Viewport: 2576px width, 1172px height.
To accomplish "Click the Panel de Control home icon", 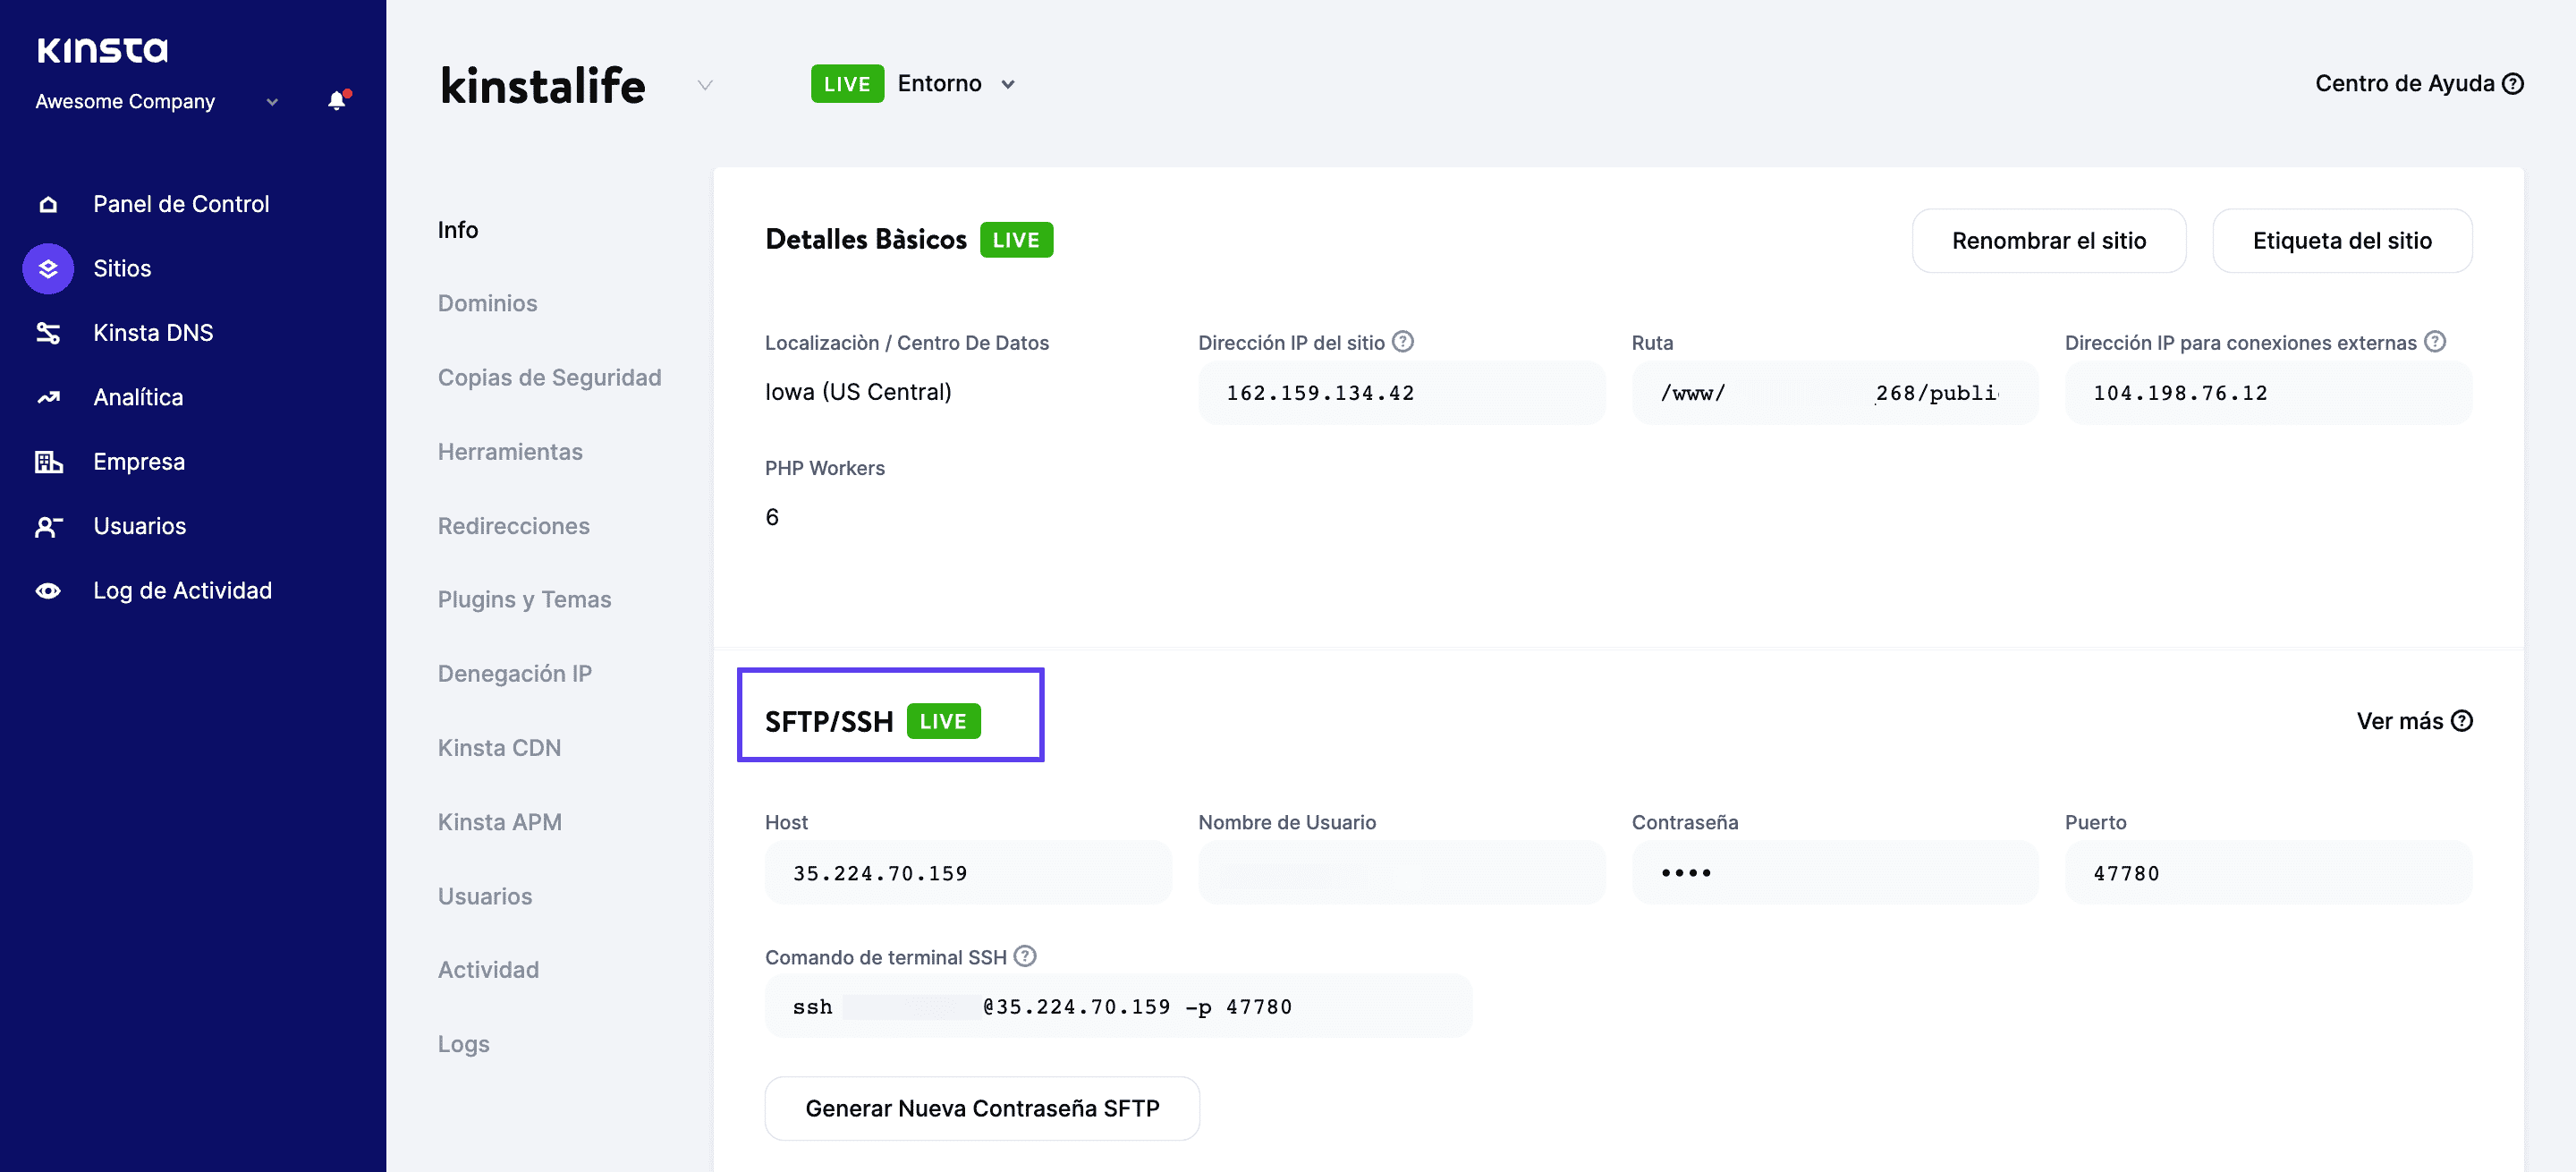I will coord(48,204).
